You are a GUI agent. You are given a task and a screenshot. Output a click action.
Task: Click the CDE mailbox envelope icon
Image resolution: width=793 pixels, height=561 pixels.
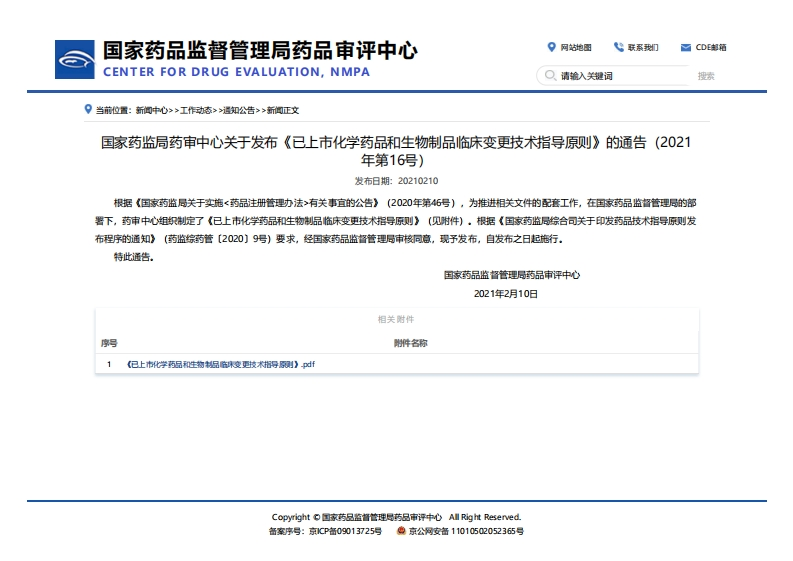(x=686, y=48)
